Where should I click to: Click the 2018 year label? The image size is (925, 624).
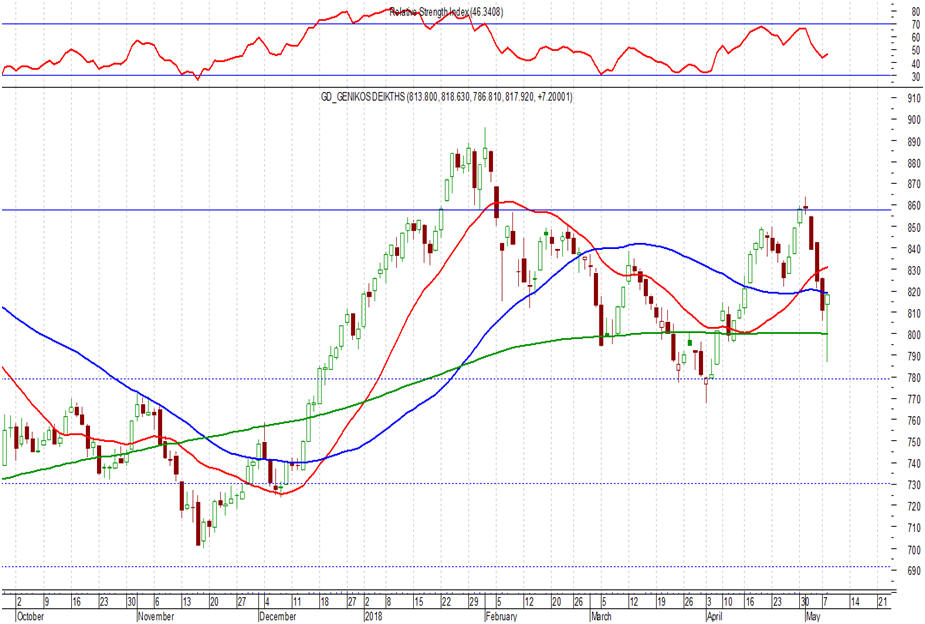373,616
